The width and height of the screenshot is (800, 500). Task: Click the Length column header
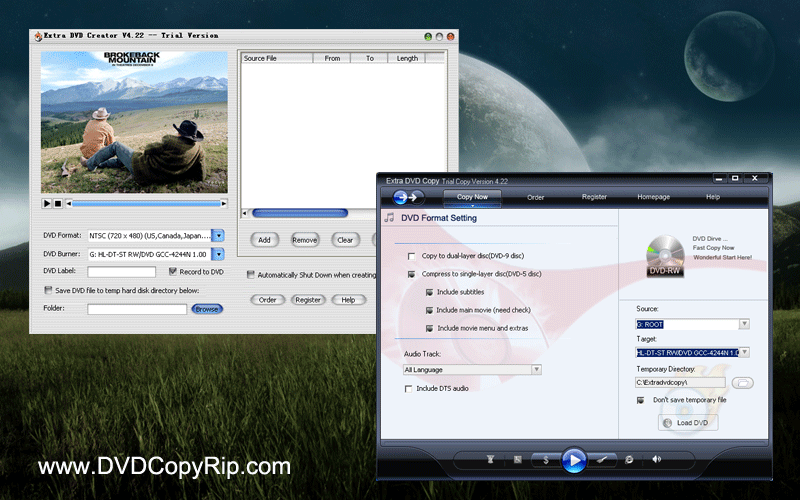coord(407,58)
